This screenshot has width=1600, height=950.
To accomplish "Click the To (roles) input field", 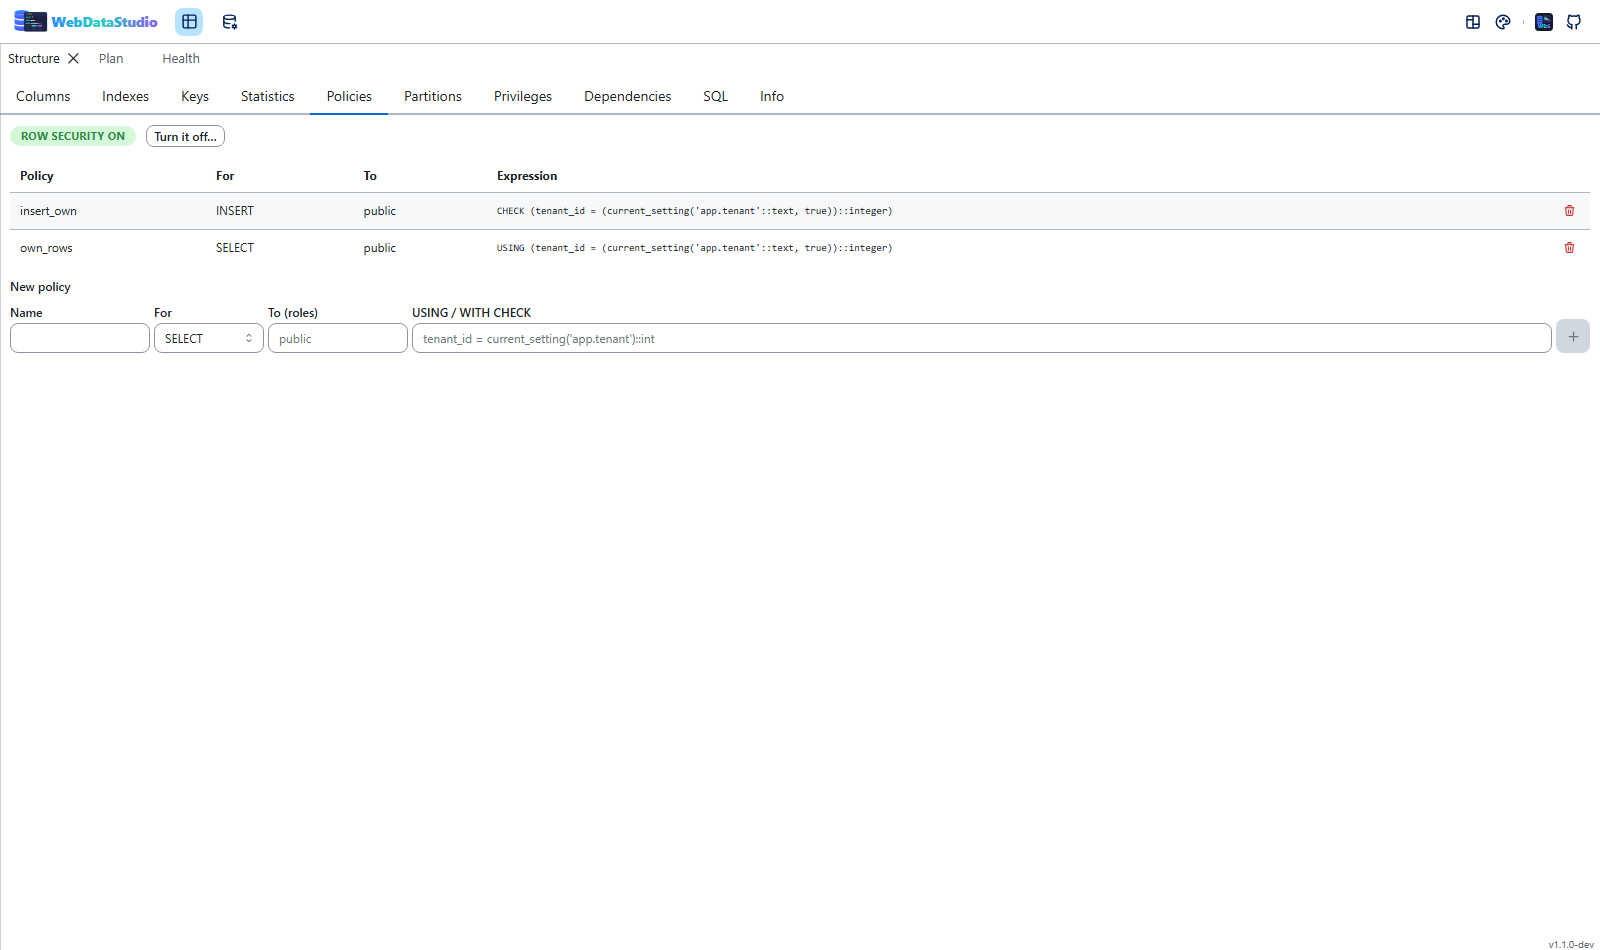I will (338, 338).
